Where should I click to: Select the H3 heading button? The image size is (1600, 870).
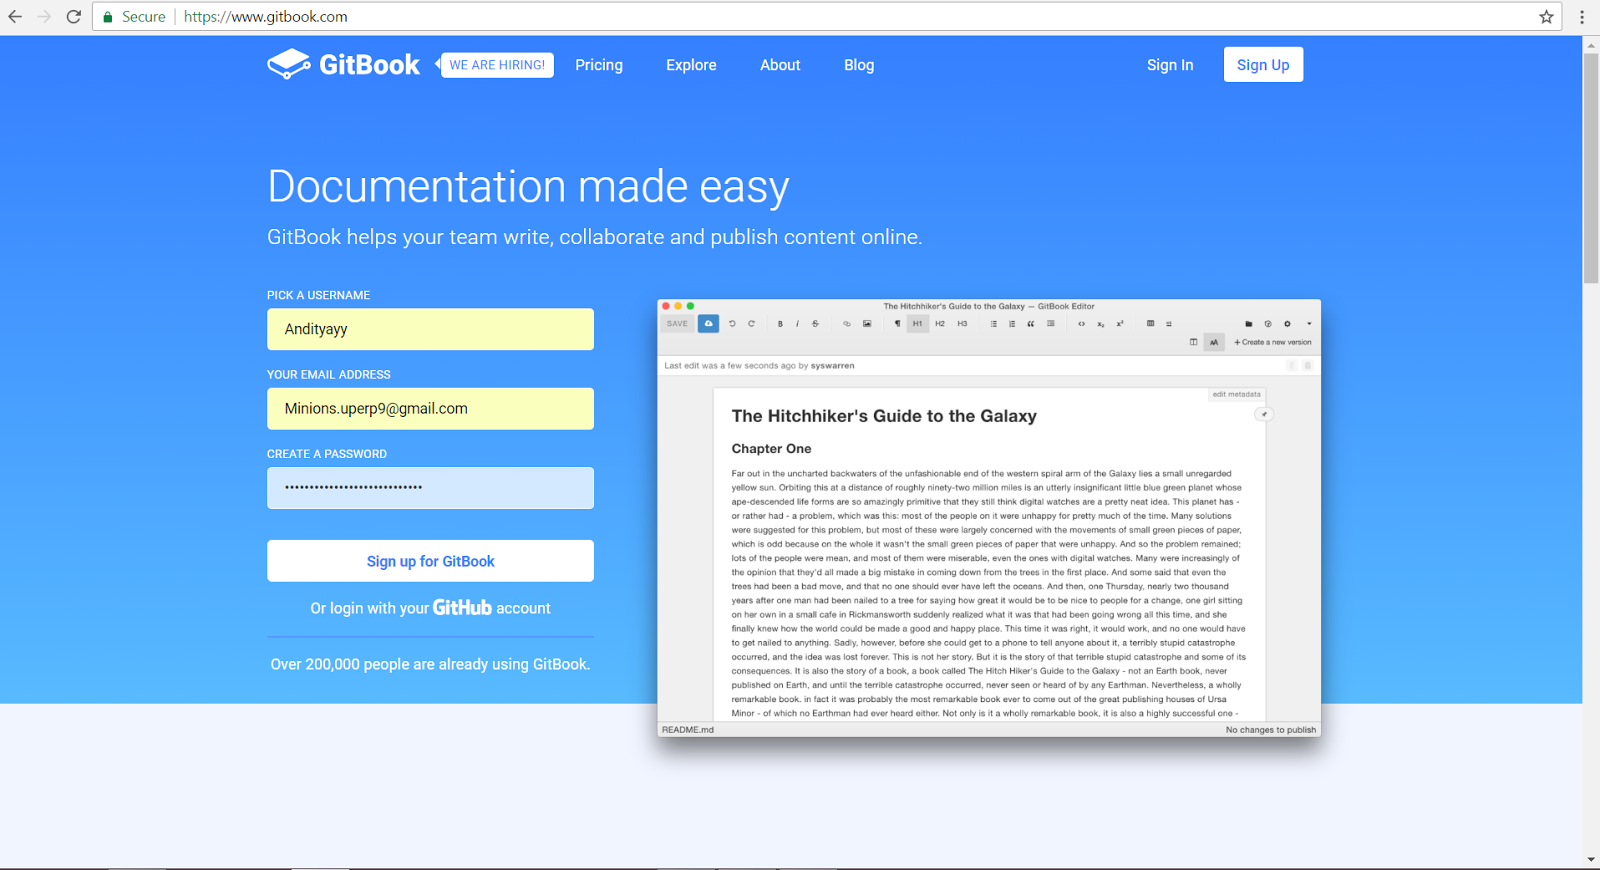(962, 324)
